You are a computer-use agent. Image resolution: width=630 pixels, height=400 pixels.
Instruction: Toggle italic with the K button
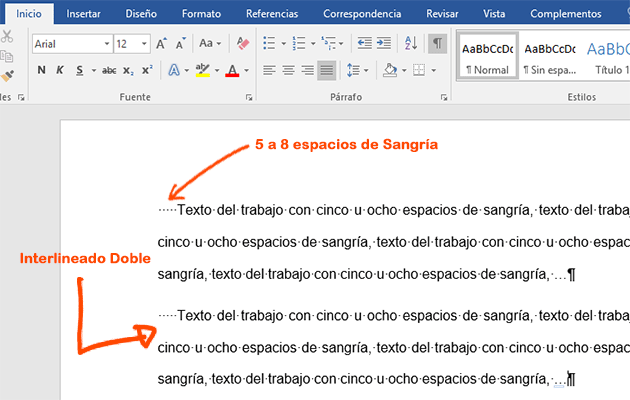pyautogui.click(x=60, y=70)
